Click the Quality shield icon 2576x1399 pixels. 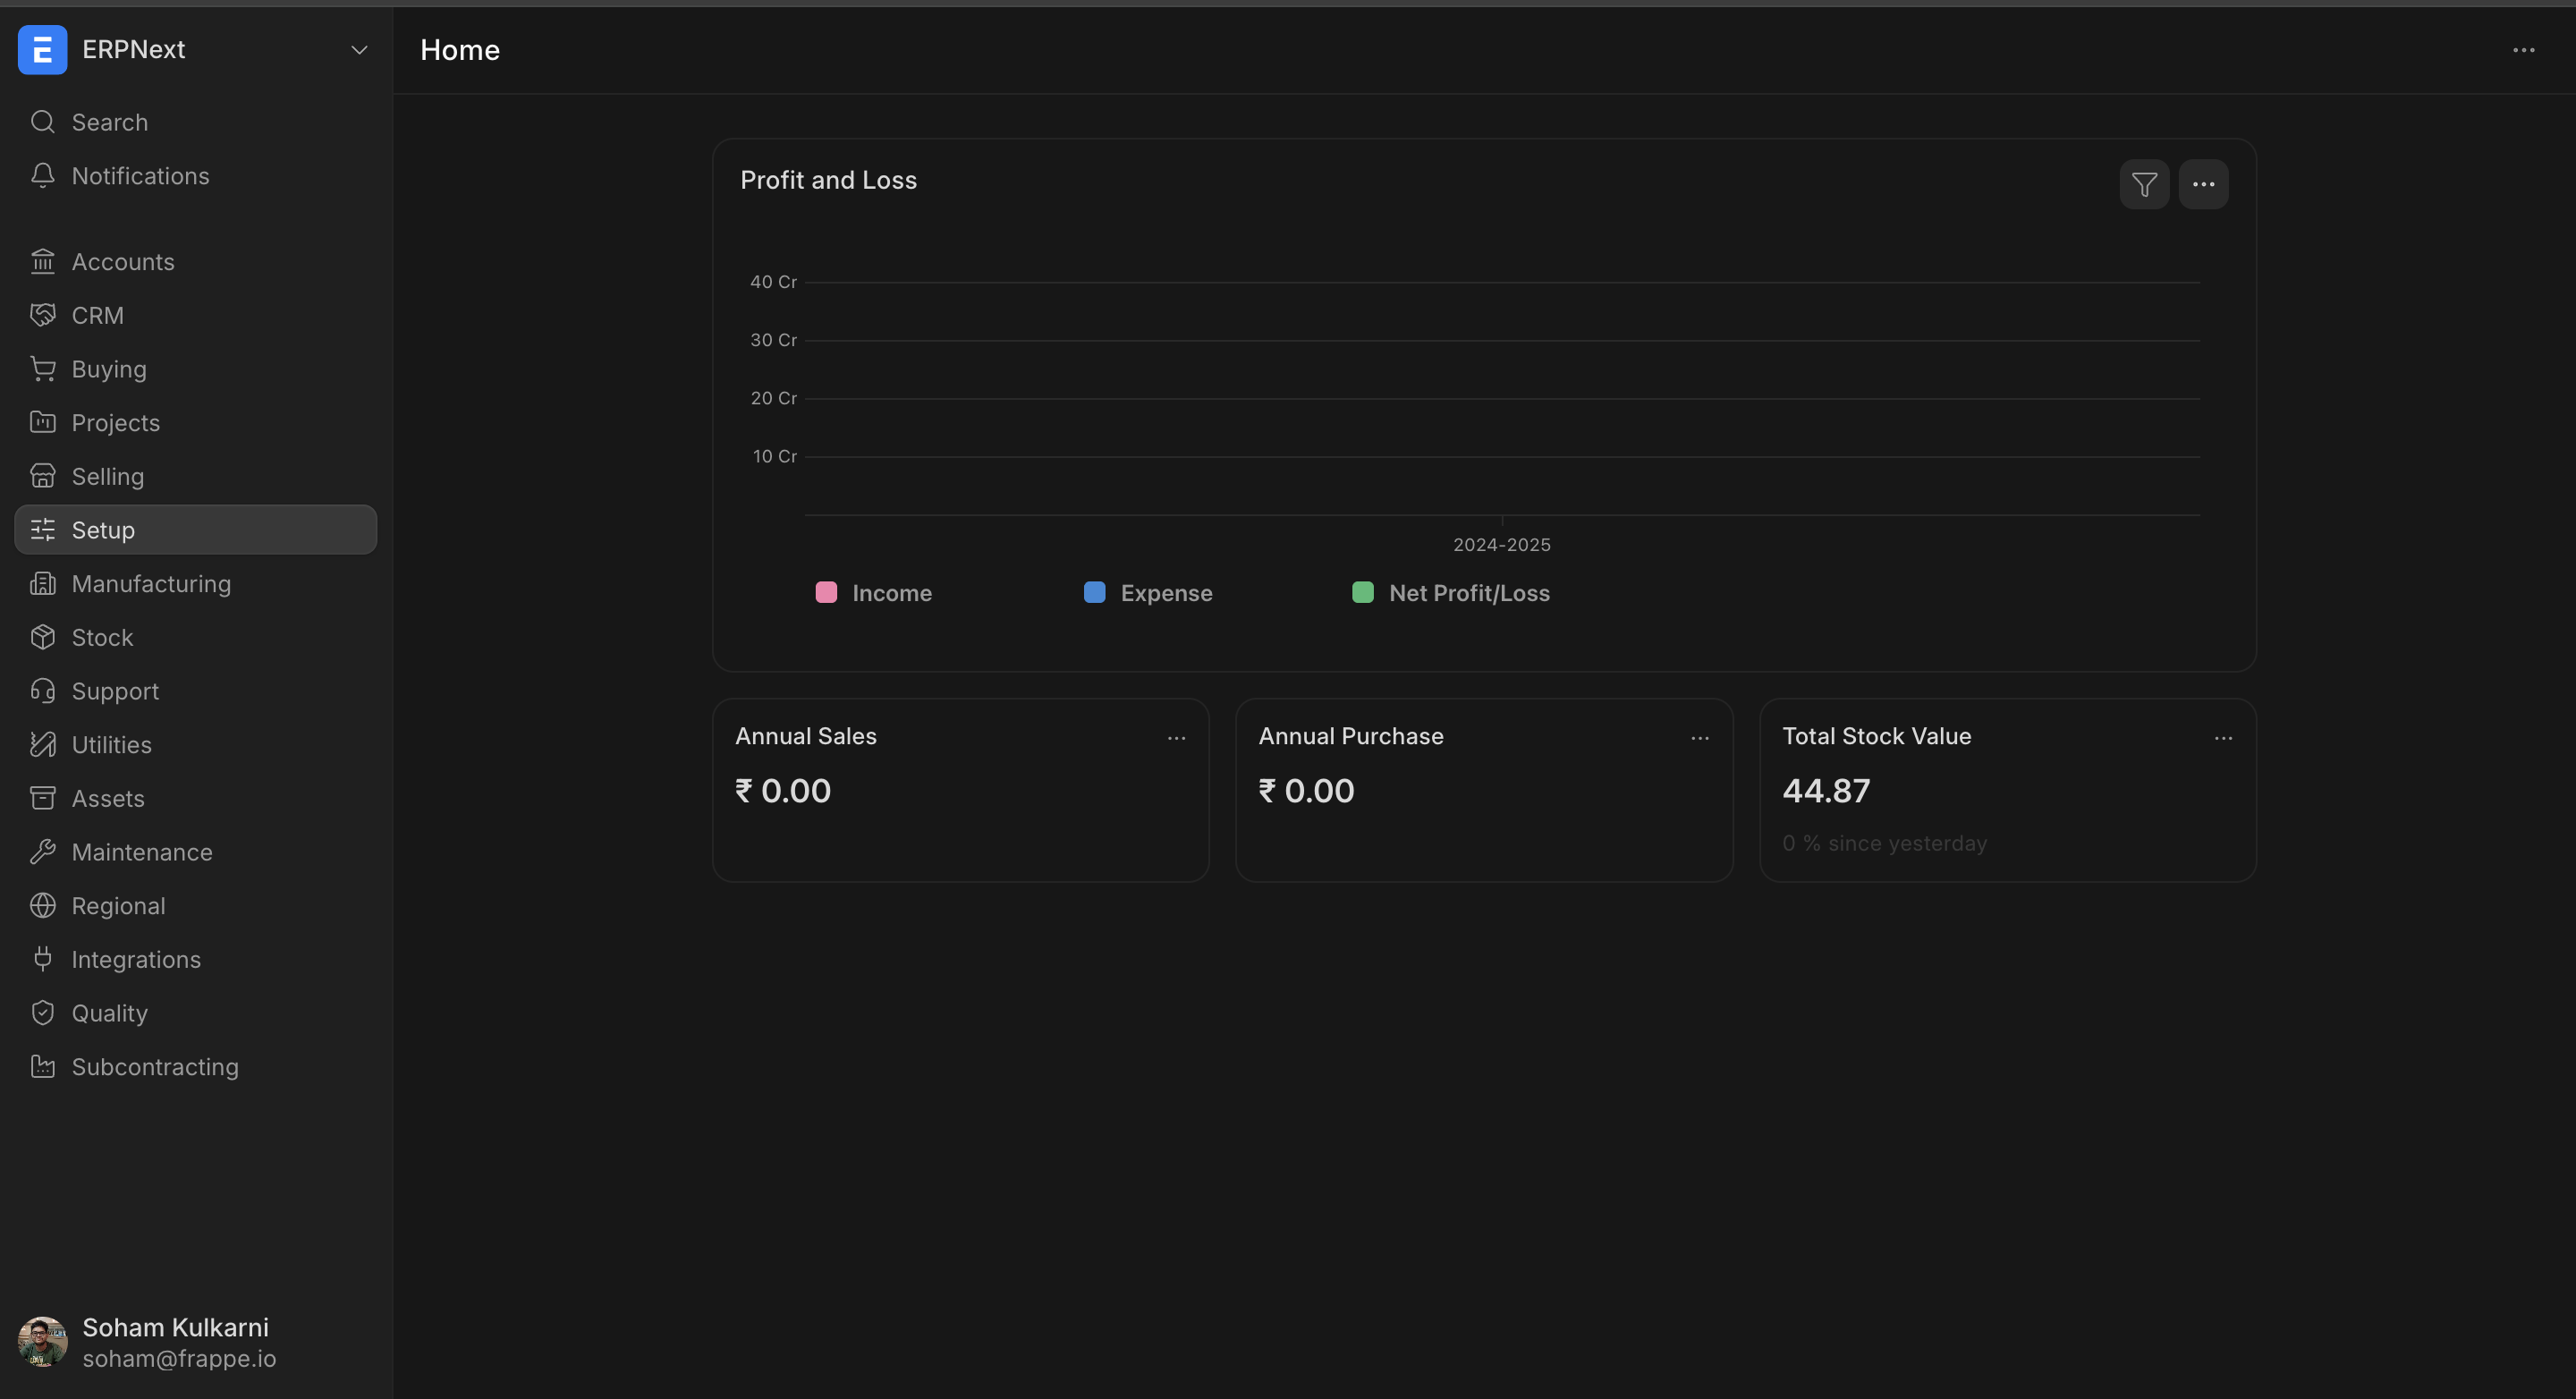click(x=42, y=1013)
